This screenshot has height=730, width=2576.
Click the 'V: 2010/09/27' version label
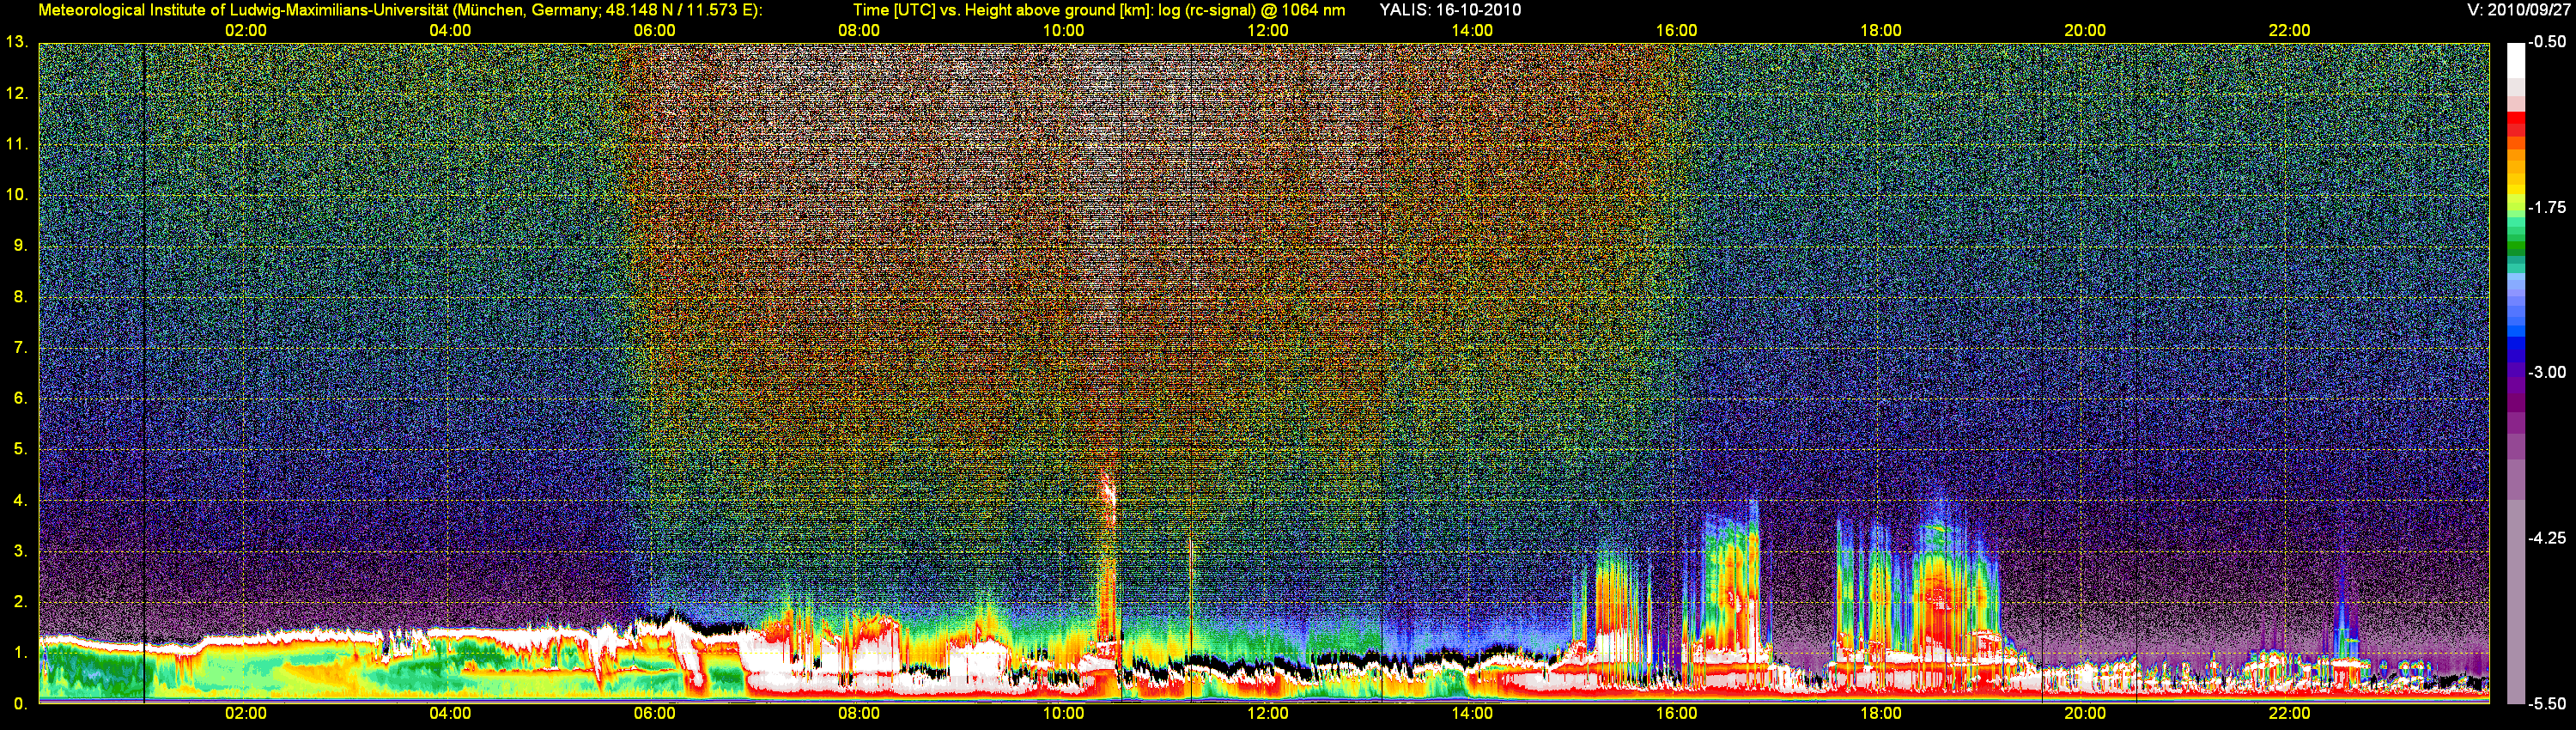click(x=2516, y=10)
